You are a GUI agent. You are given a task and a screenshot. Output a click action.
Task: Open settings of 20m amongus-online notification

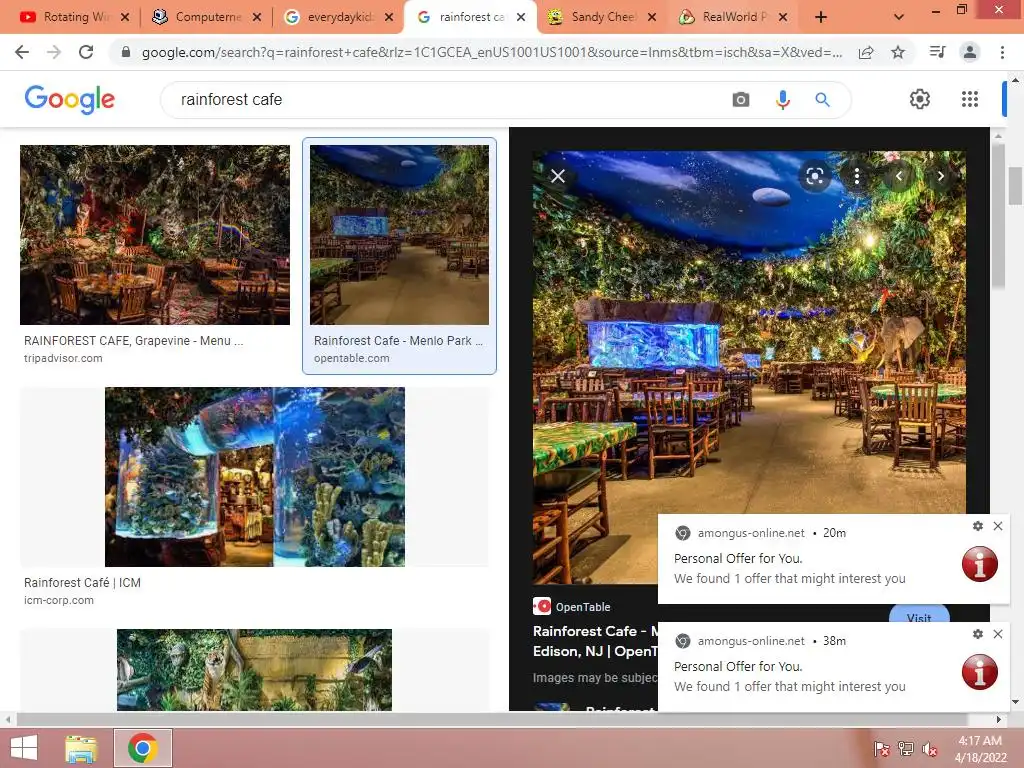978,526
